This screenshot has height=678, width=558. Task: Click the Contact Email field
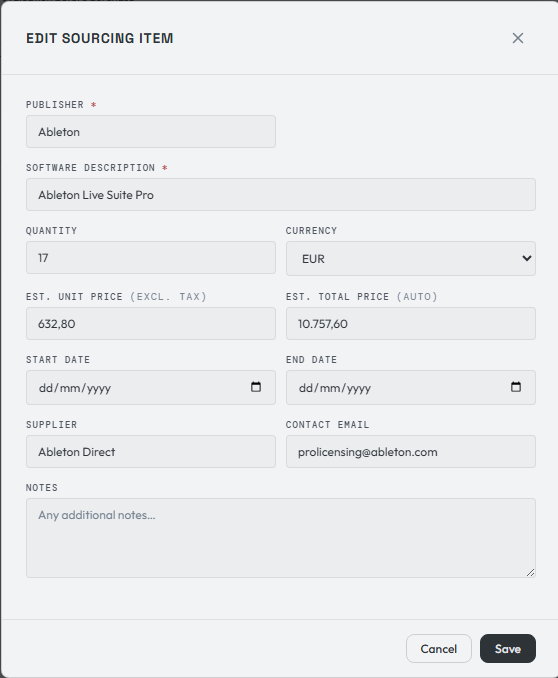[x=410, y=451]
